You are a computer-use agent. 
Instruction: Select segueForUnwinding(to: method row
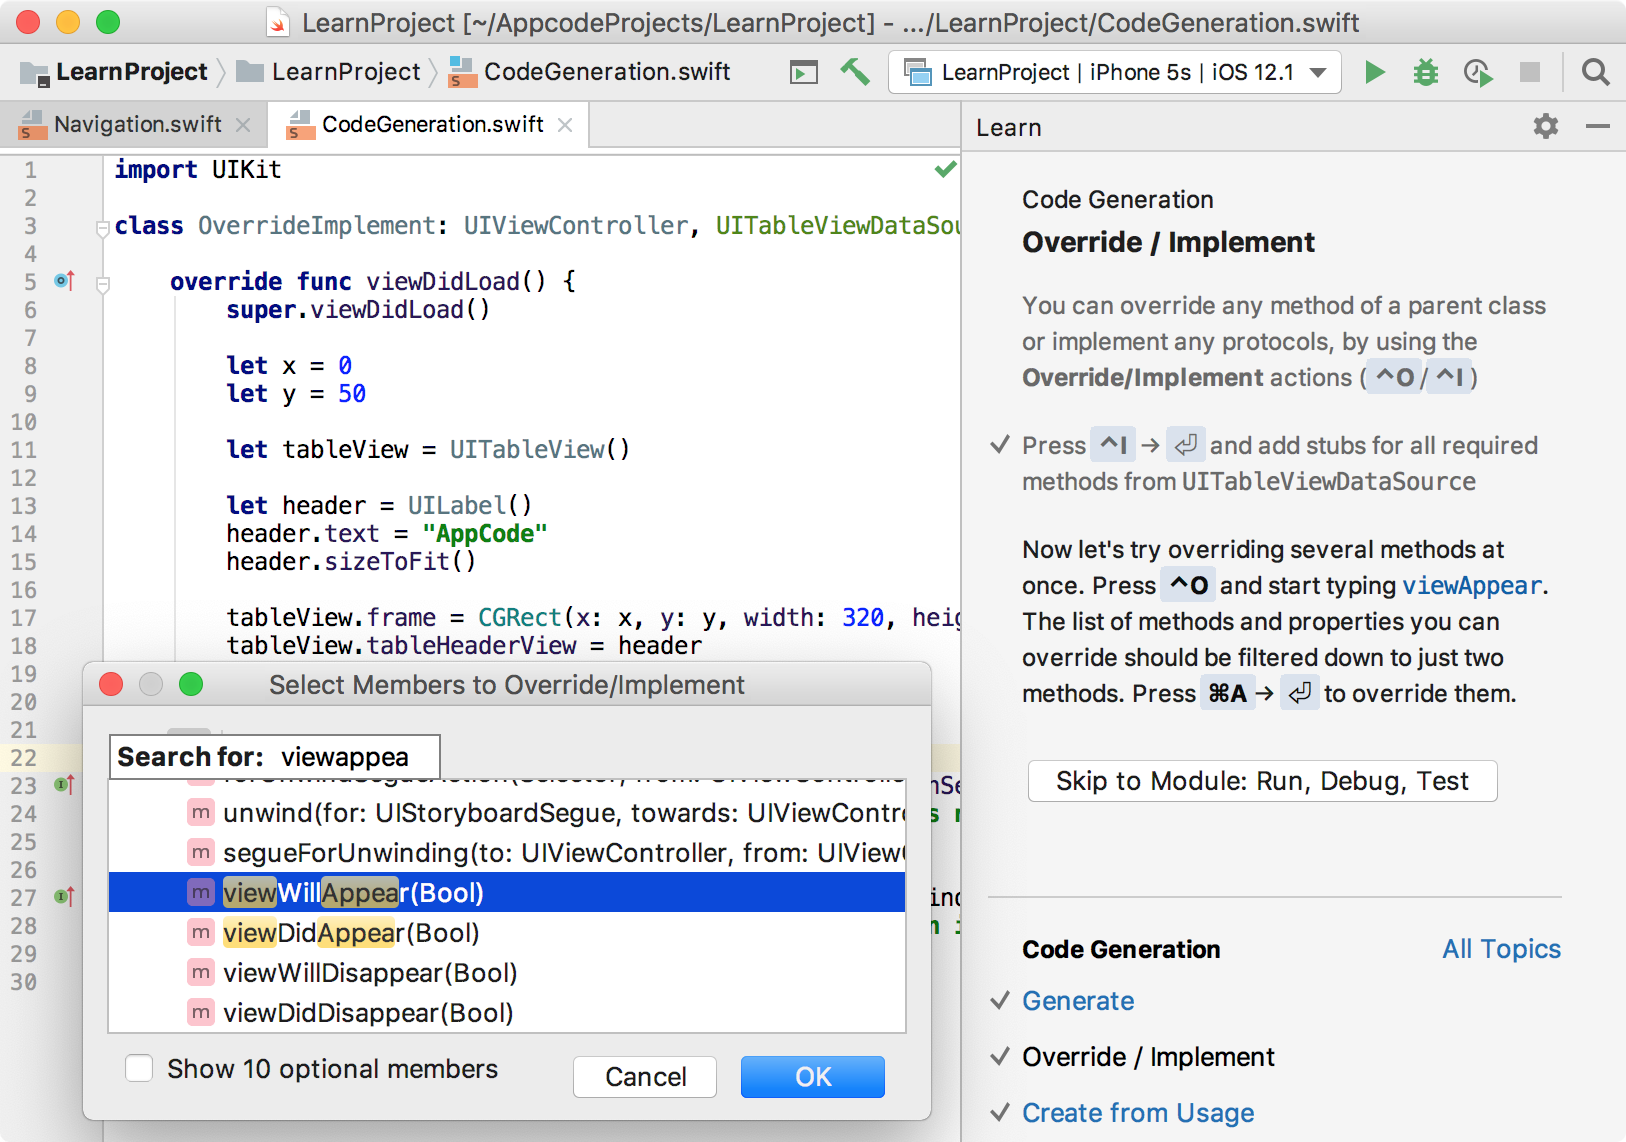[507, 852]
